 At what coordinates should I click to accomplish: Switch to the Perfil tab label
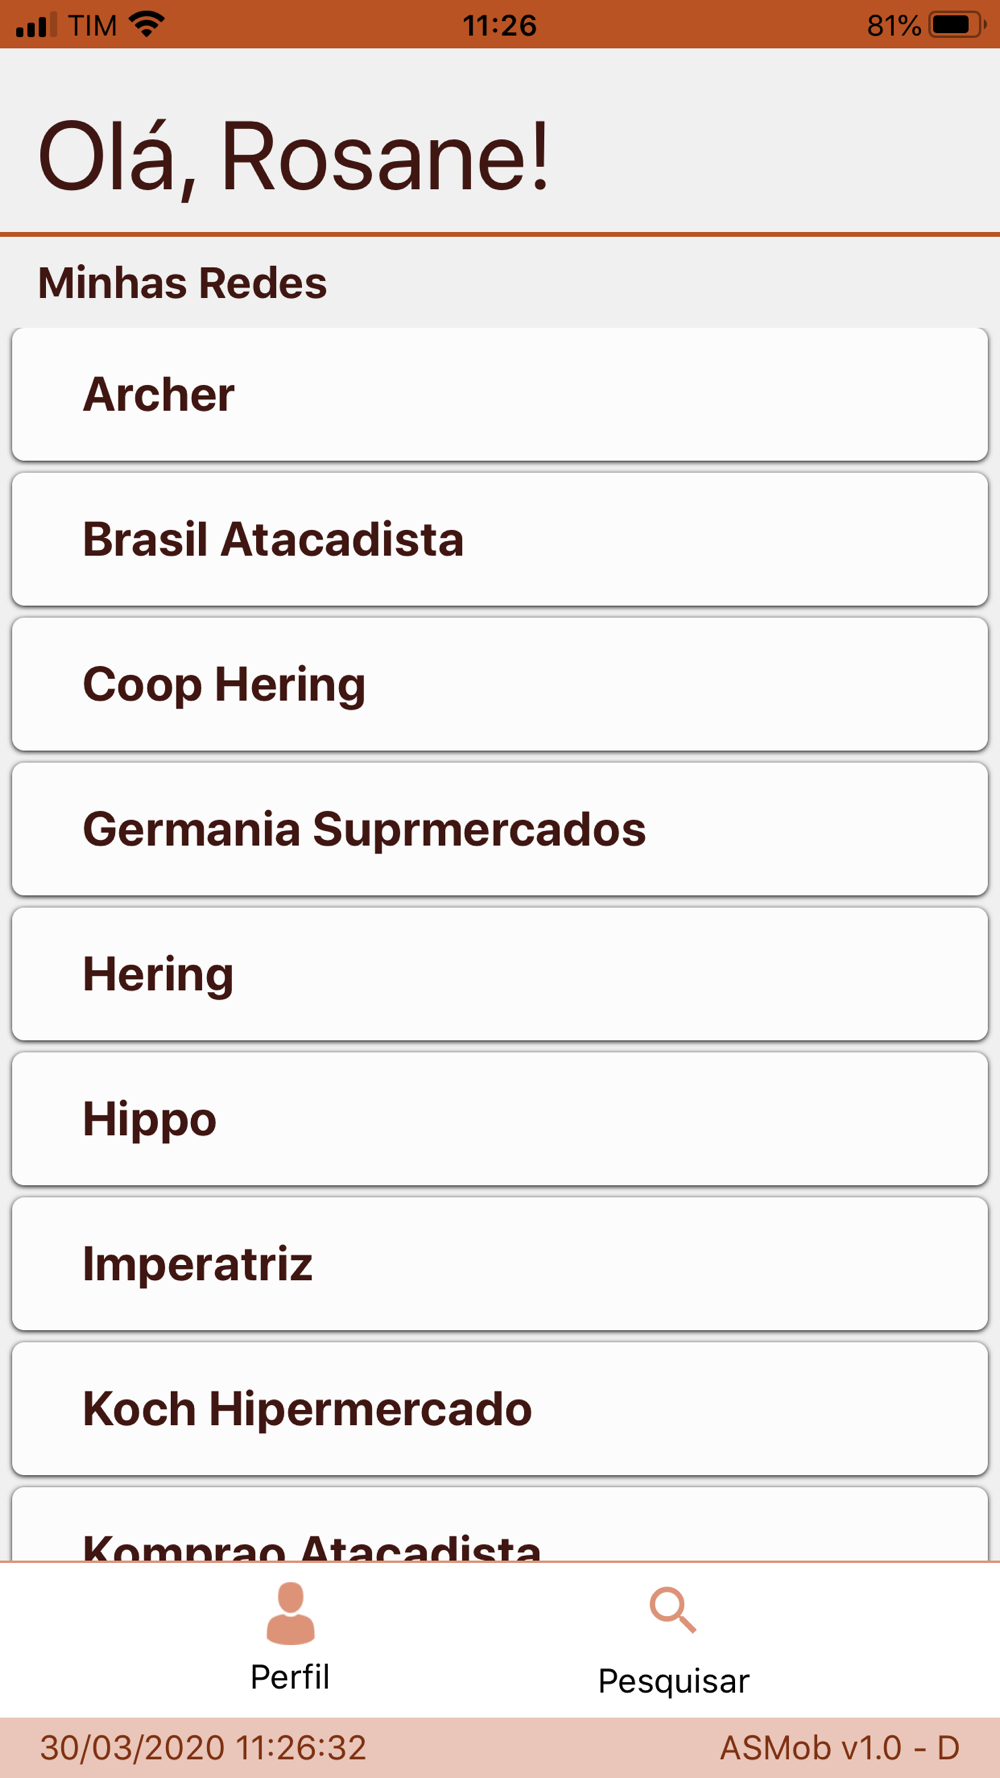[x=290, y=1677]
